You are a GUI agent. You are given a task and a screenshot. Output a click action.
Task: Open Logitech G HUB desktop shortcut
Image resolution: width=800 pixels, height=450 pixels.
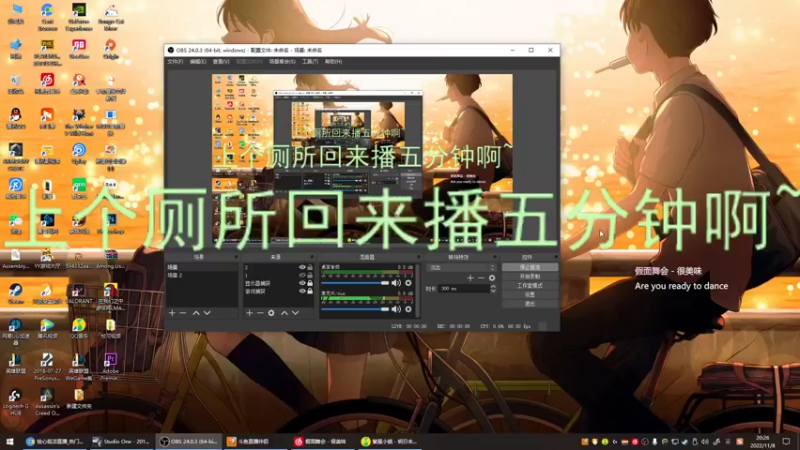click(15, 402)
